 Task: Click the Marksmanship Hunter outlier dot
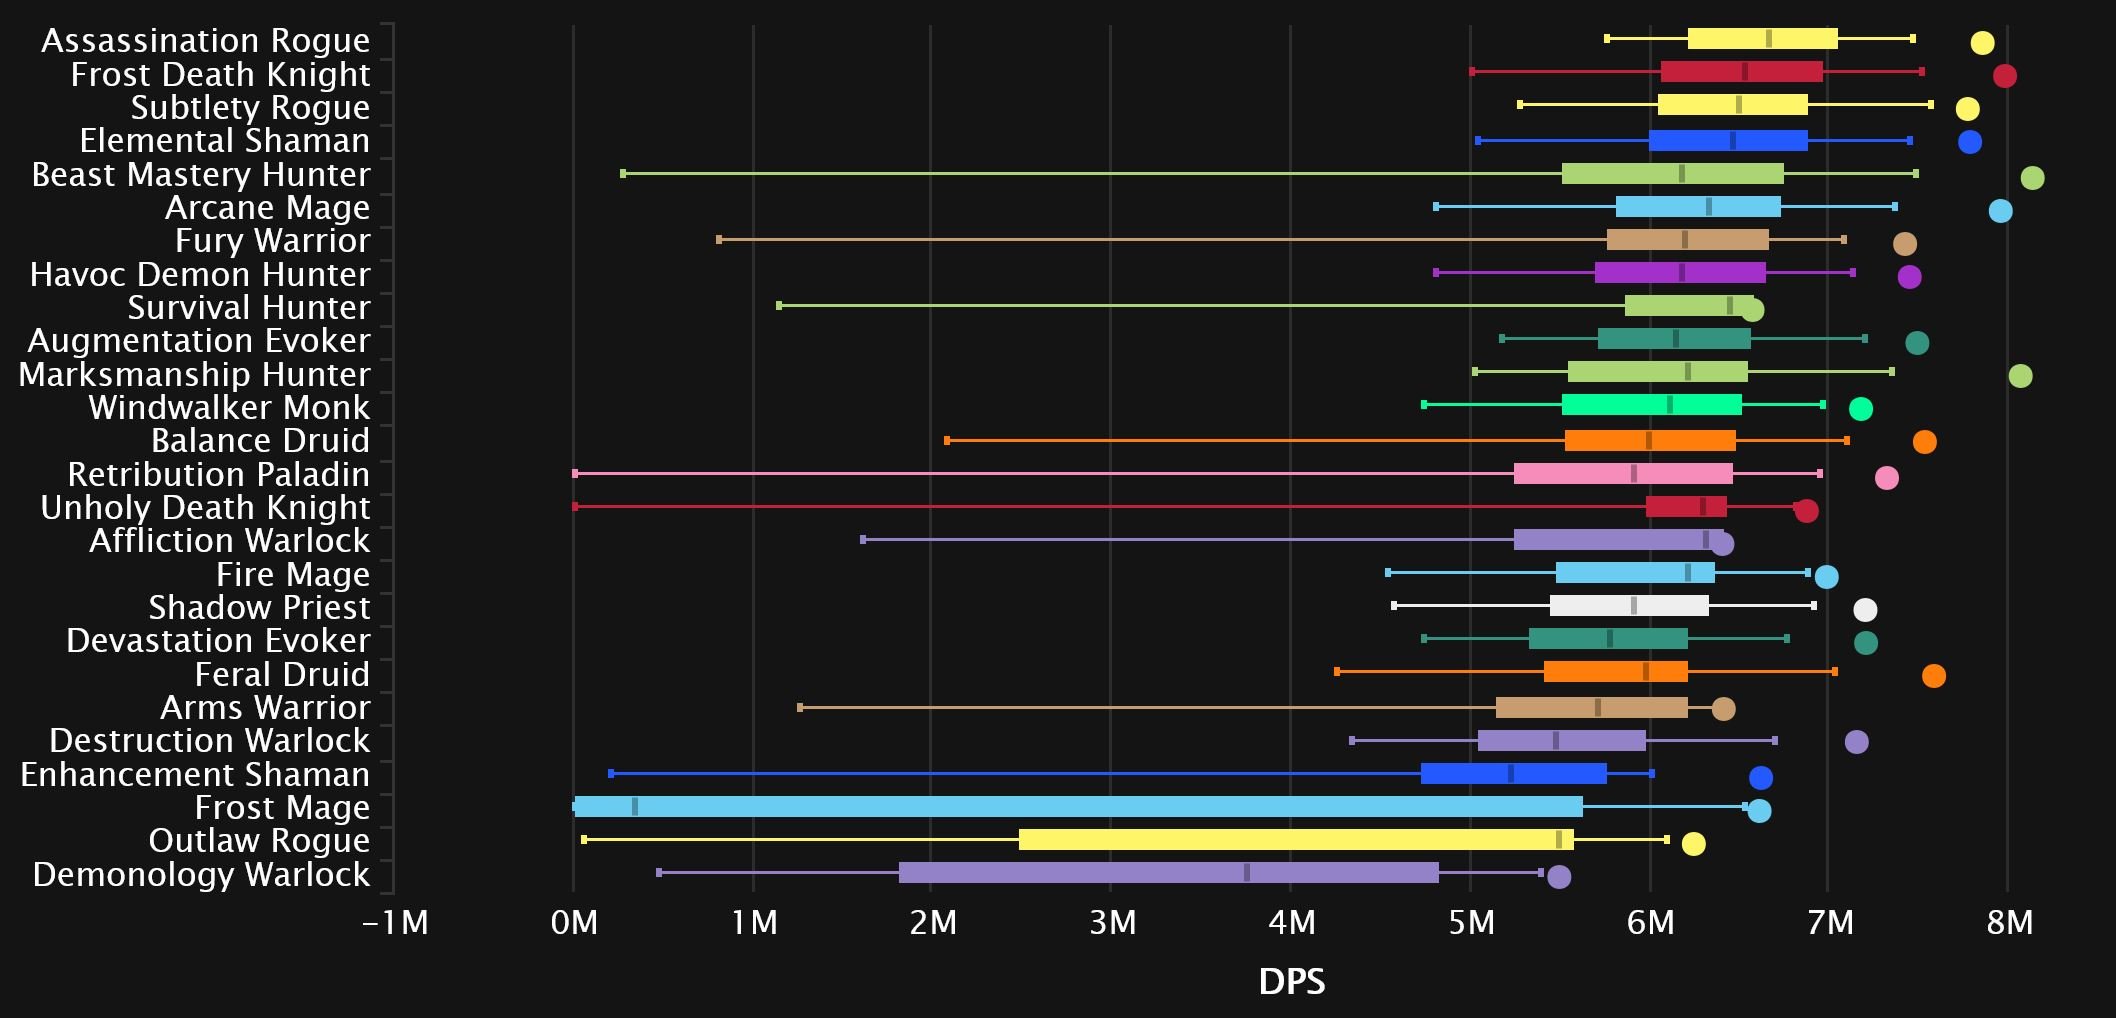[2020, 376]
